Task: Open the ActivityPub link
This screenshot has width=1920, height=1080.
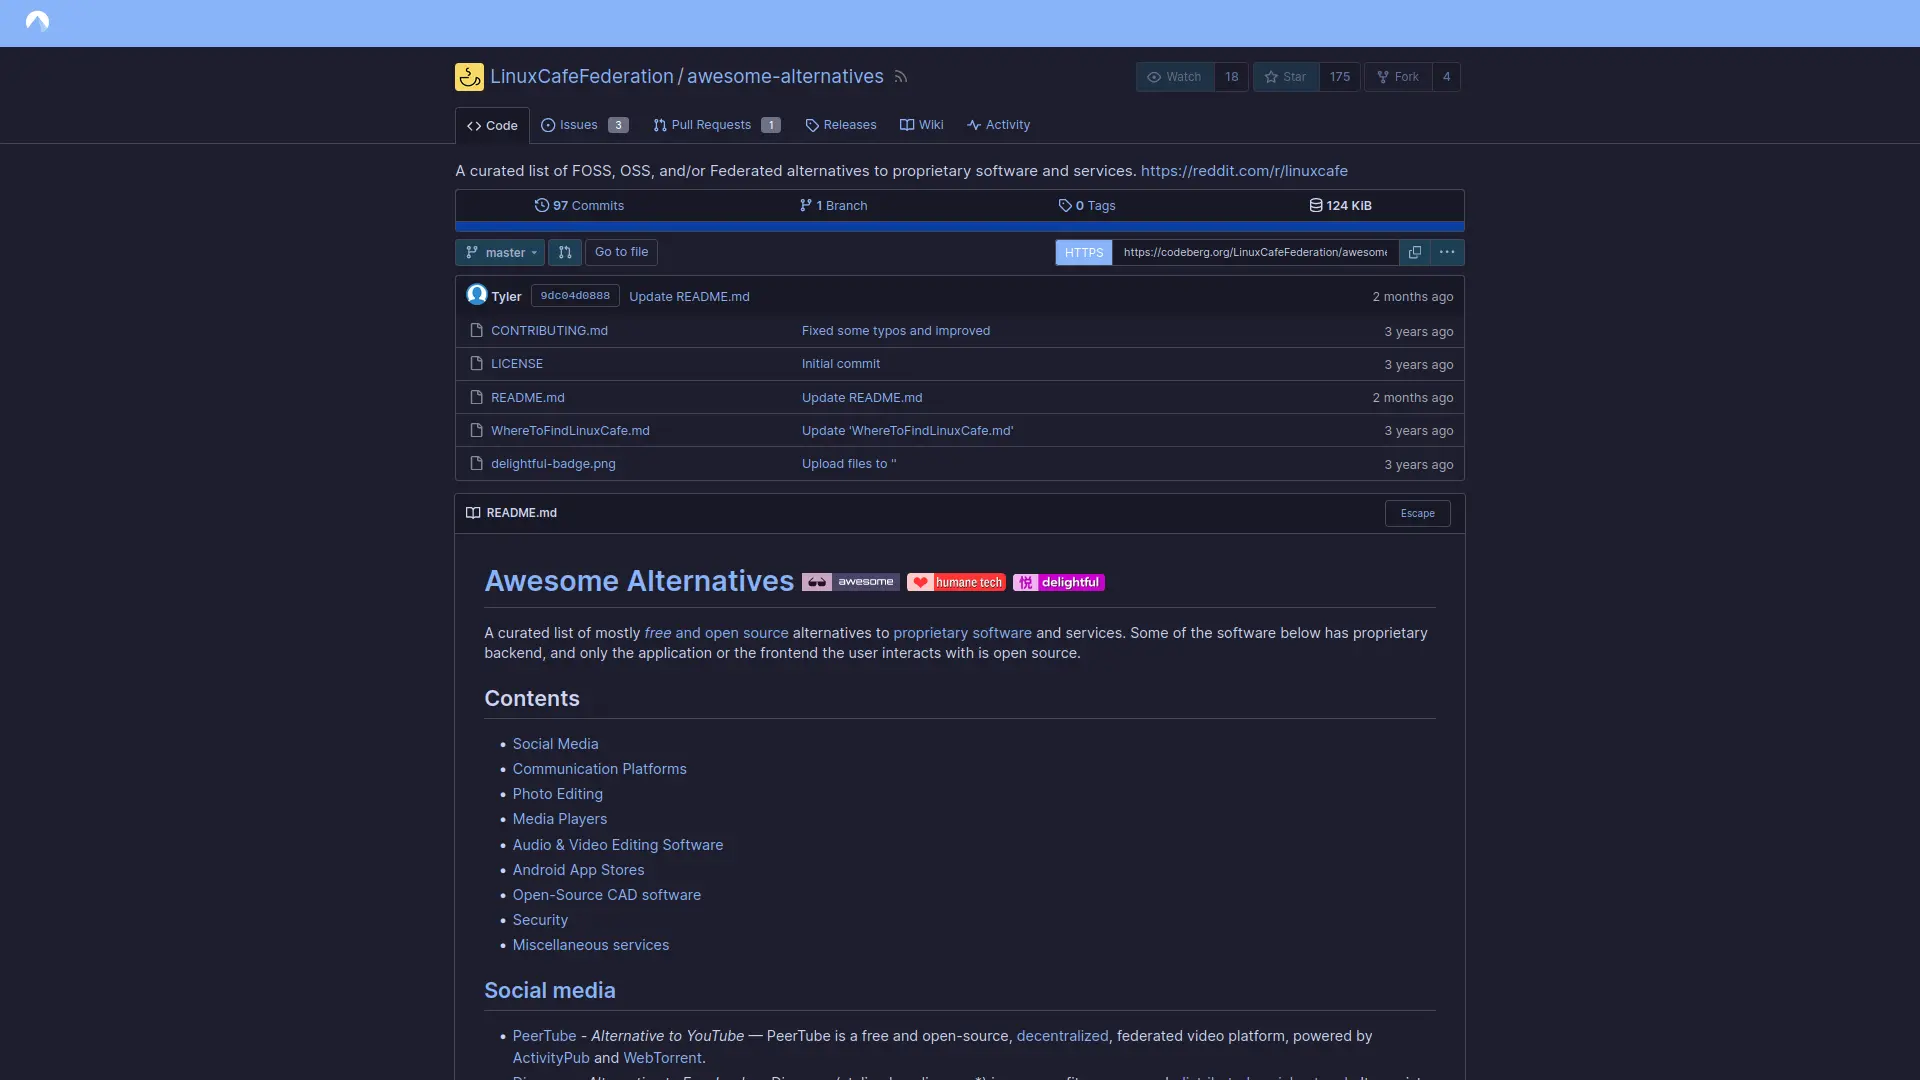Action: pos(551,1058)
